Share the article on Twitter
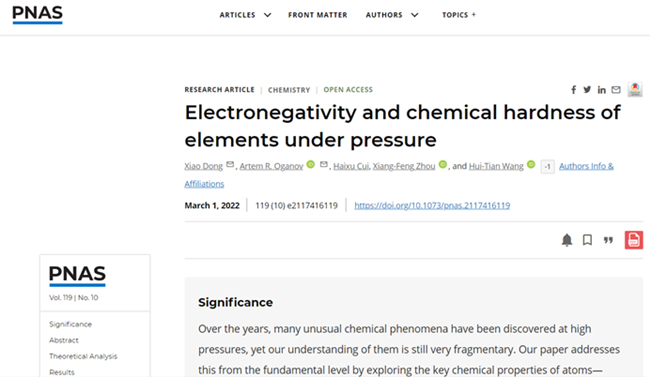Viewport: 650px width, 377px height. point(587,90)
